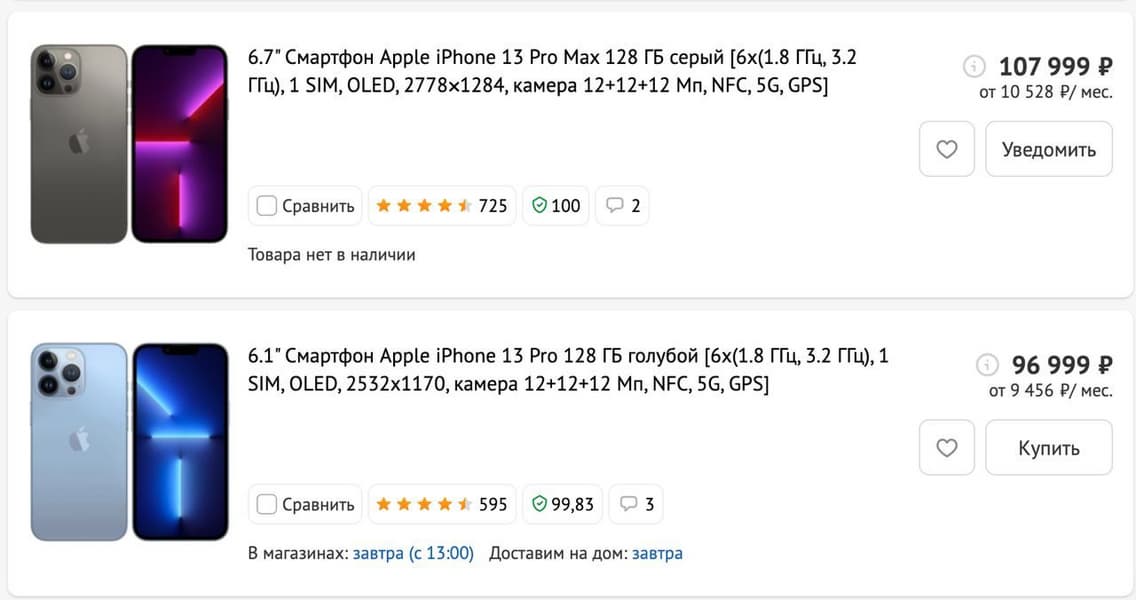The height and width of the screenshot is (600, 1136).
Task: Add blue iPhone 13 Pro to favorites heart
Action: coord(946,448)
